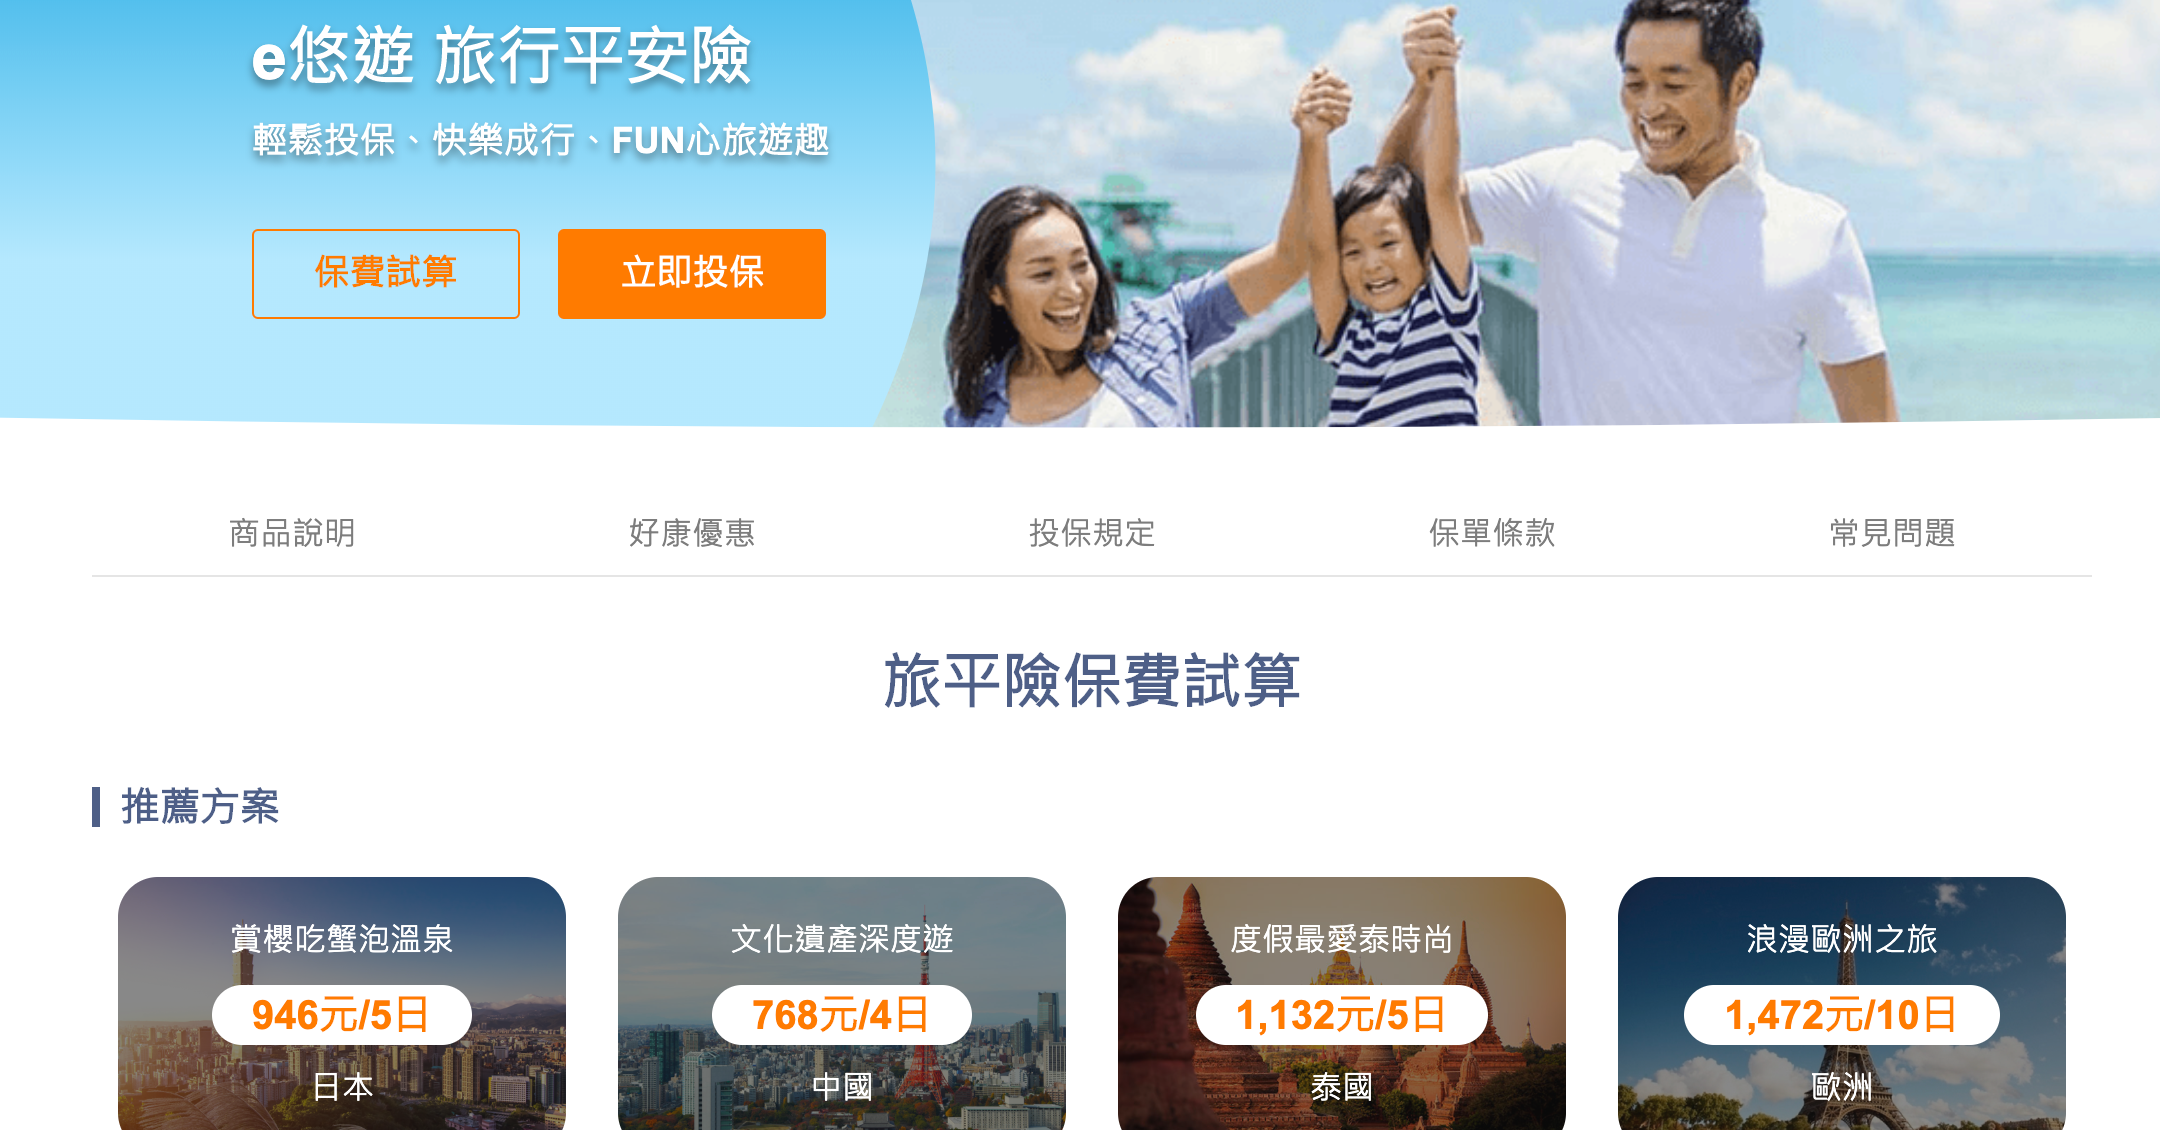Open the 商品說明 tab
Screen dimensions: 2160x1130
(292, 533)
